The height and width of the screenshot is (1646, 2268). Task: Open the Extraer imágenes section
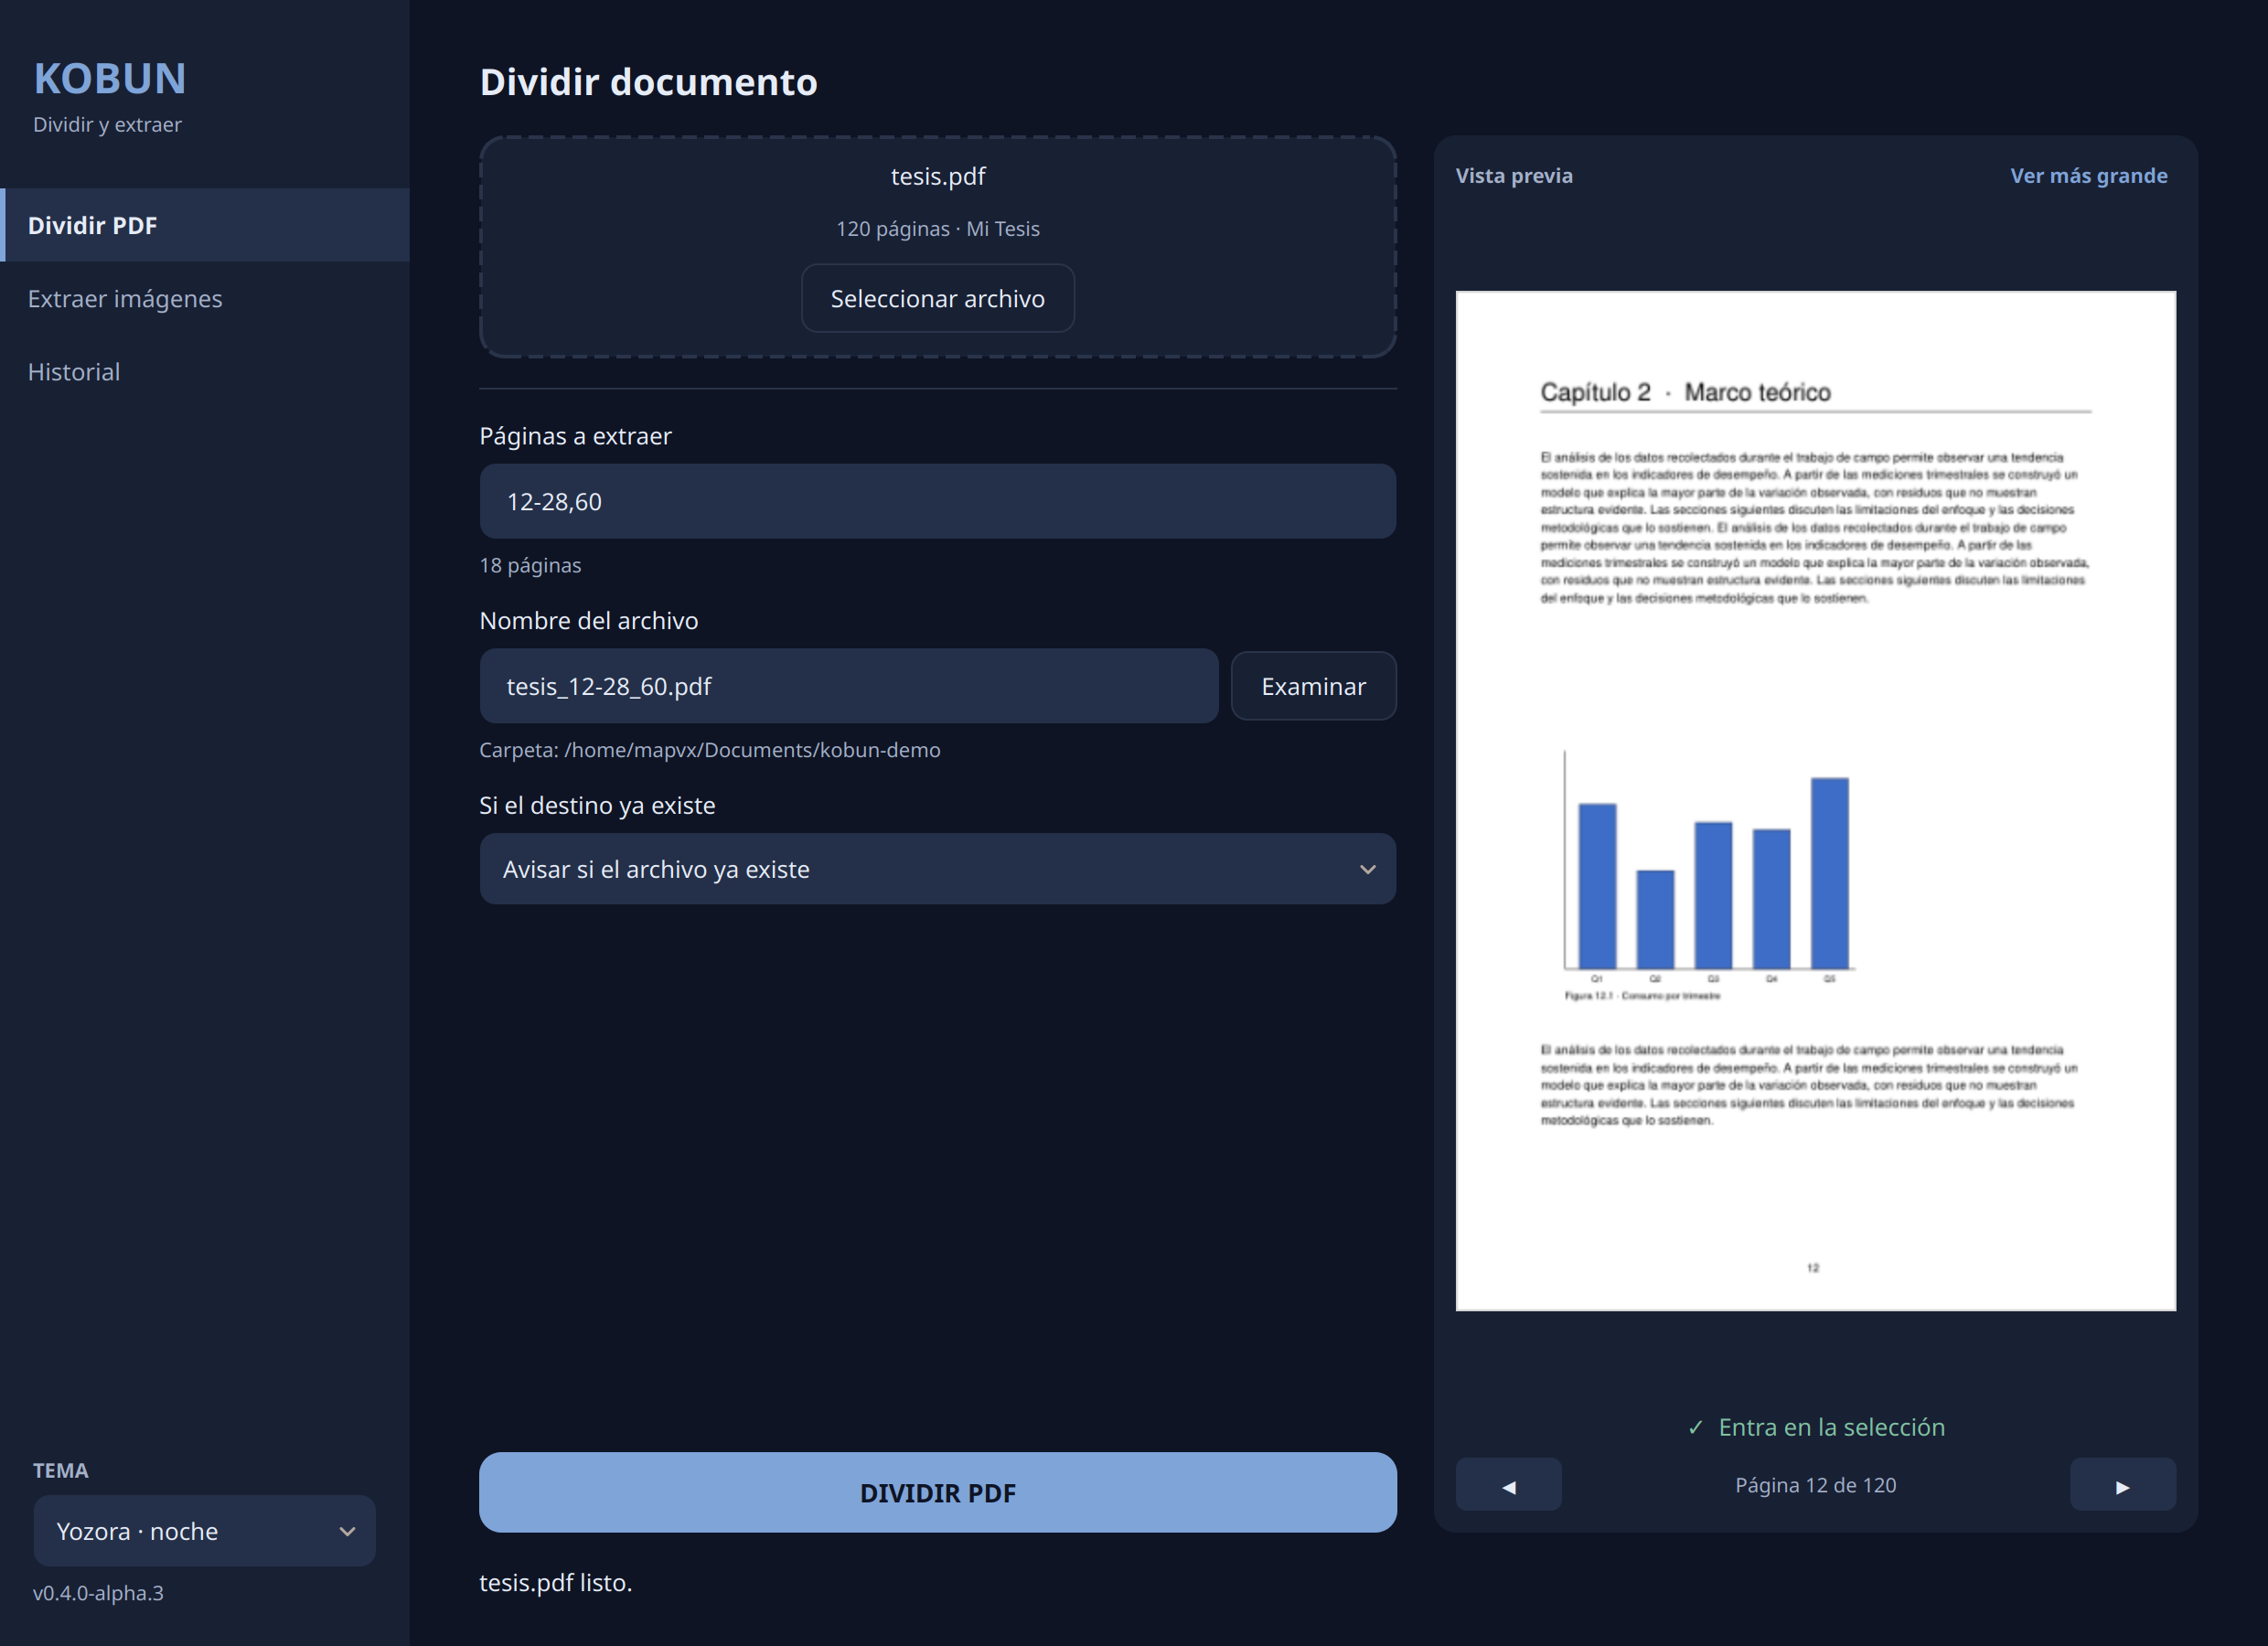205,298
